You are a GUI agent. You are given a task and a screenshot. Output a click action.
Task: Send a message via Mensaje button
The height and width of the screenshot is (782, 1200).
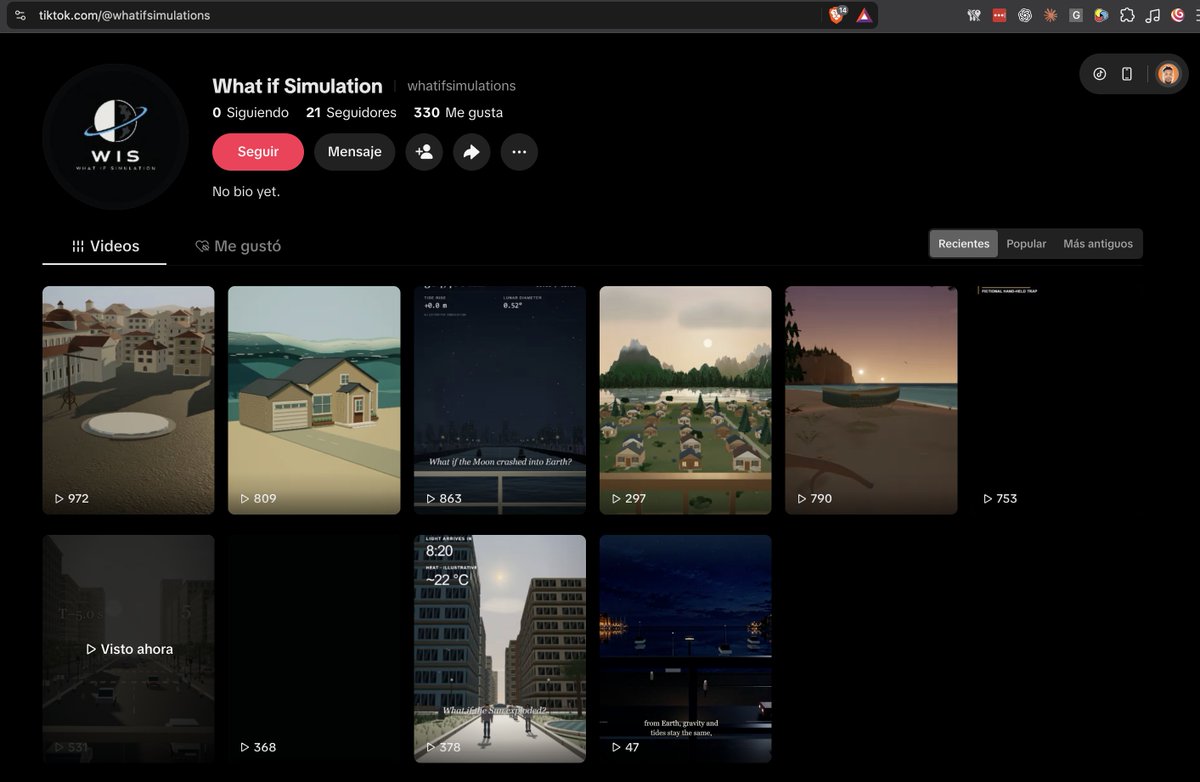[355, 152]
